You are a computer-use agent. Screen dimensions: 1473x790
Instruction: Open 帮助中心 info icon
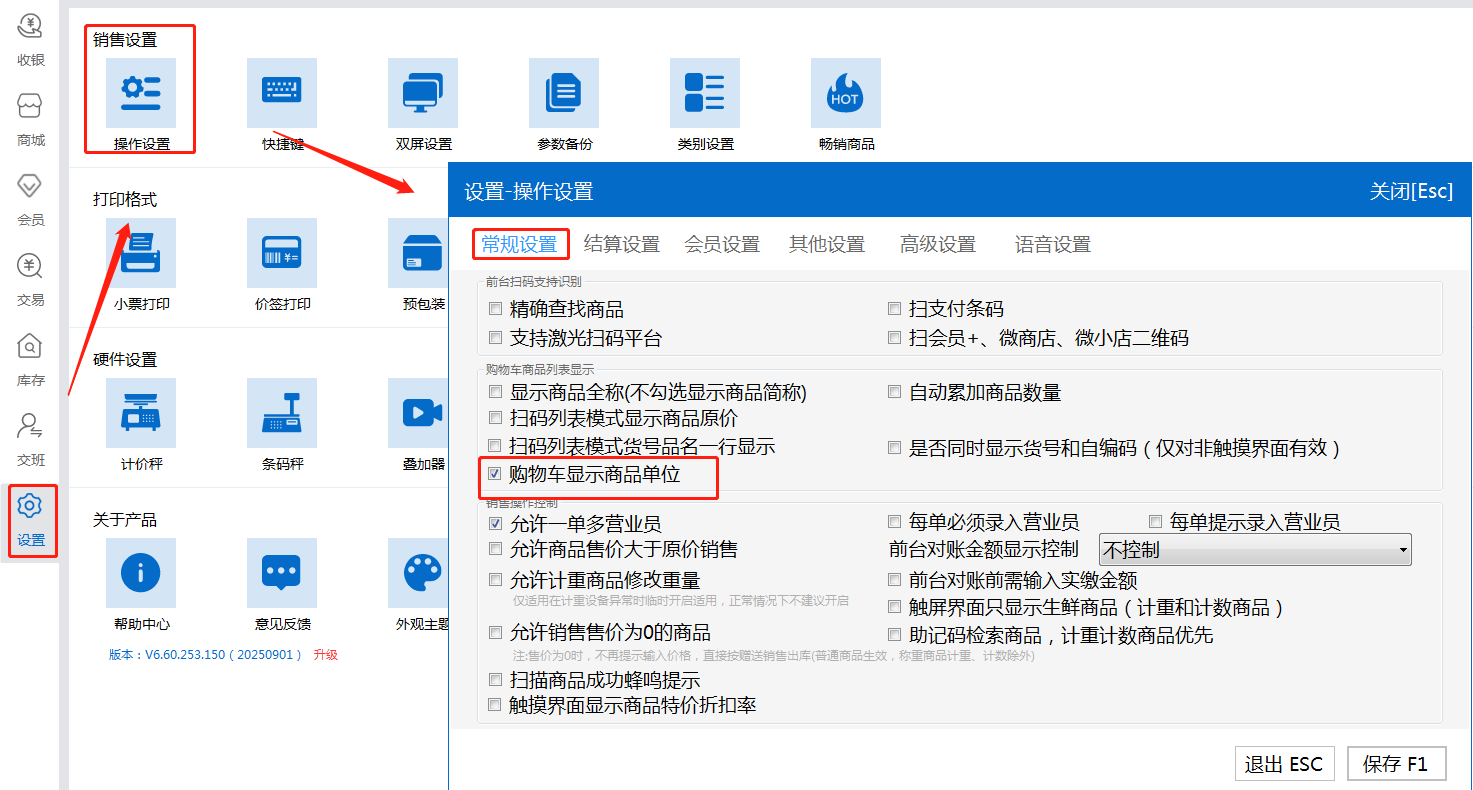click(x=140, y=573)
